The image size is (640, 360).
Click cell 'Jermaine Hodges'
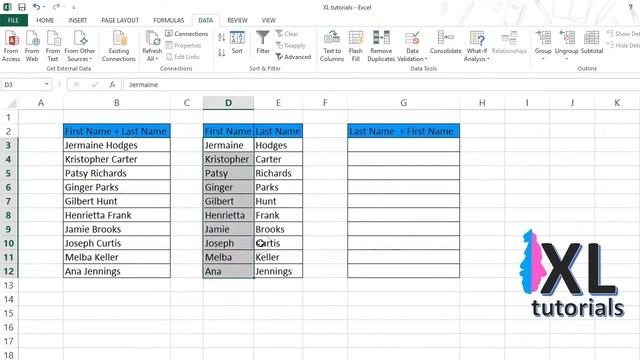point(117,145)
